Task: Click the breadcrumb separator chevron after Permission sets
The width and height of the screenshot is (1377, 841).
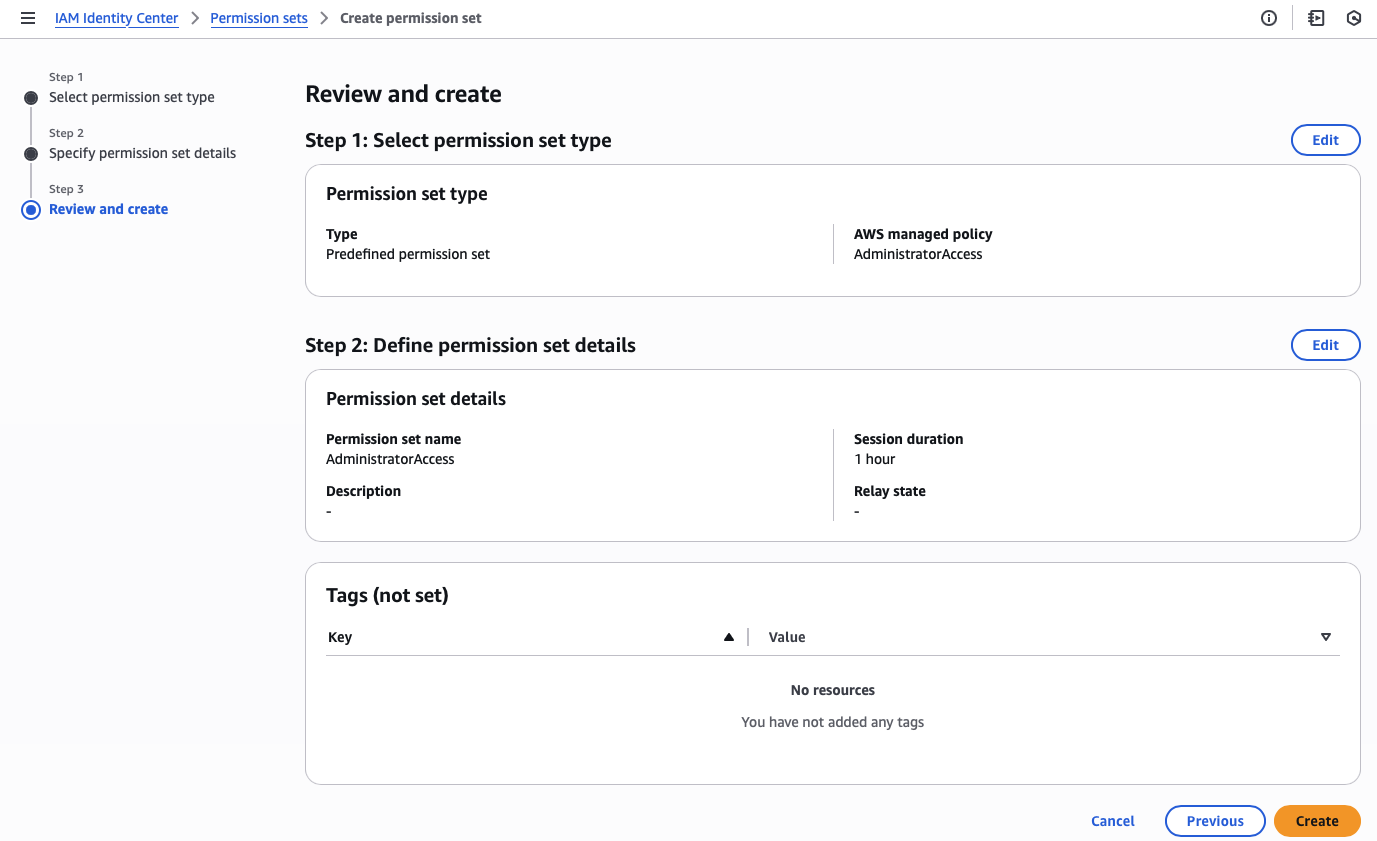Action: [x=322, y=18]
